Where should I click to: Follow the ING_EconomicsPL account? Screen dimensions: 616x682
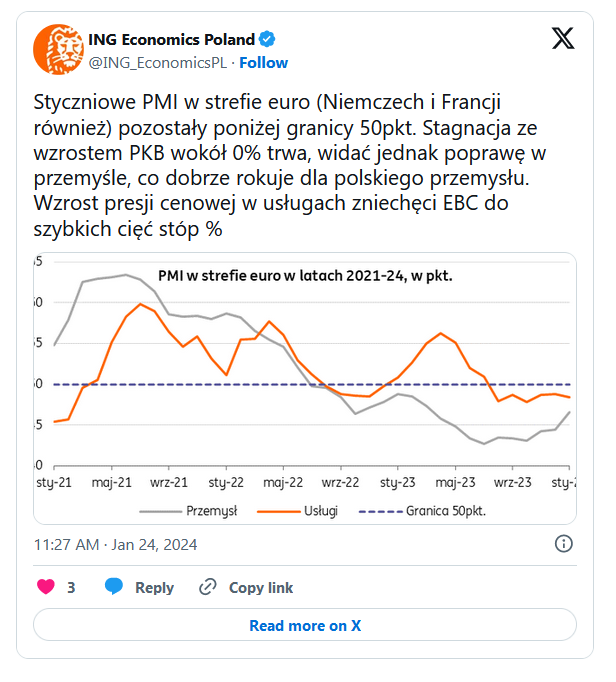(x=264, y=62)
